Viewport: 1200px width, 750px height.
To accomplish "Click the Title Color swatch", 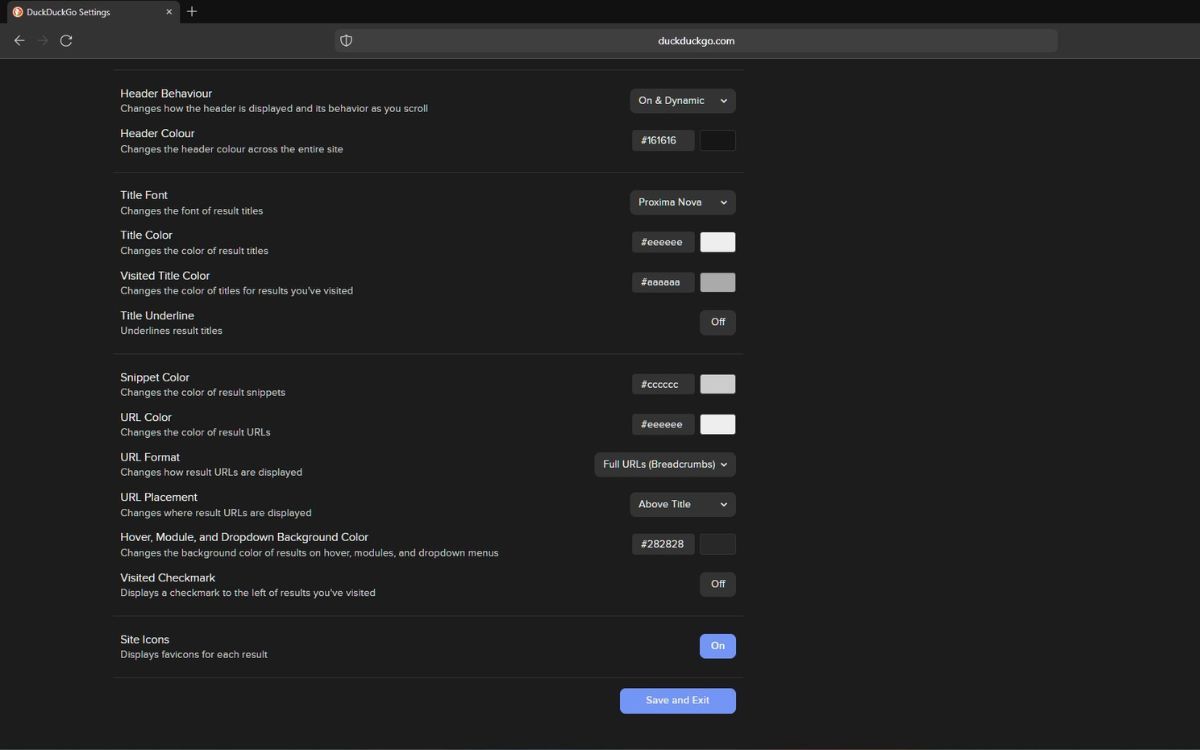I will pos(717,242).
